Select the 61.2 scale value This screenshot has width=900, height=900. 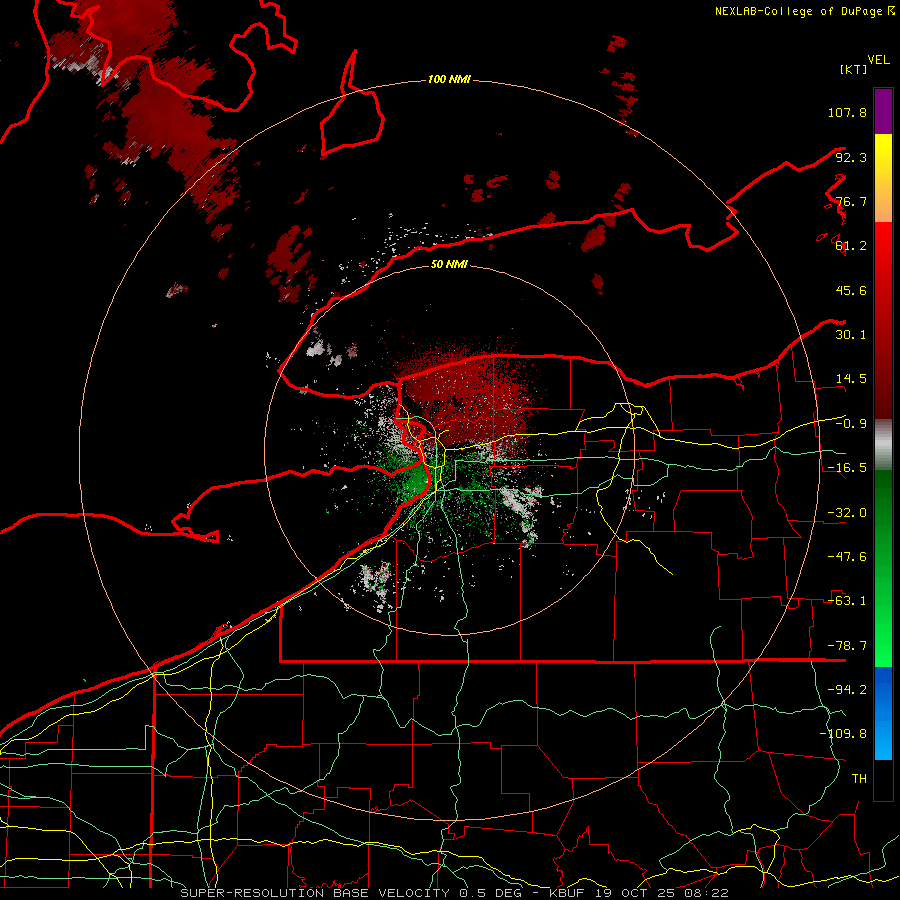click(x=851, y=246)
